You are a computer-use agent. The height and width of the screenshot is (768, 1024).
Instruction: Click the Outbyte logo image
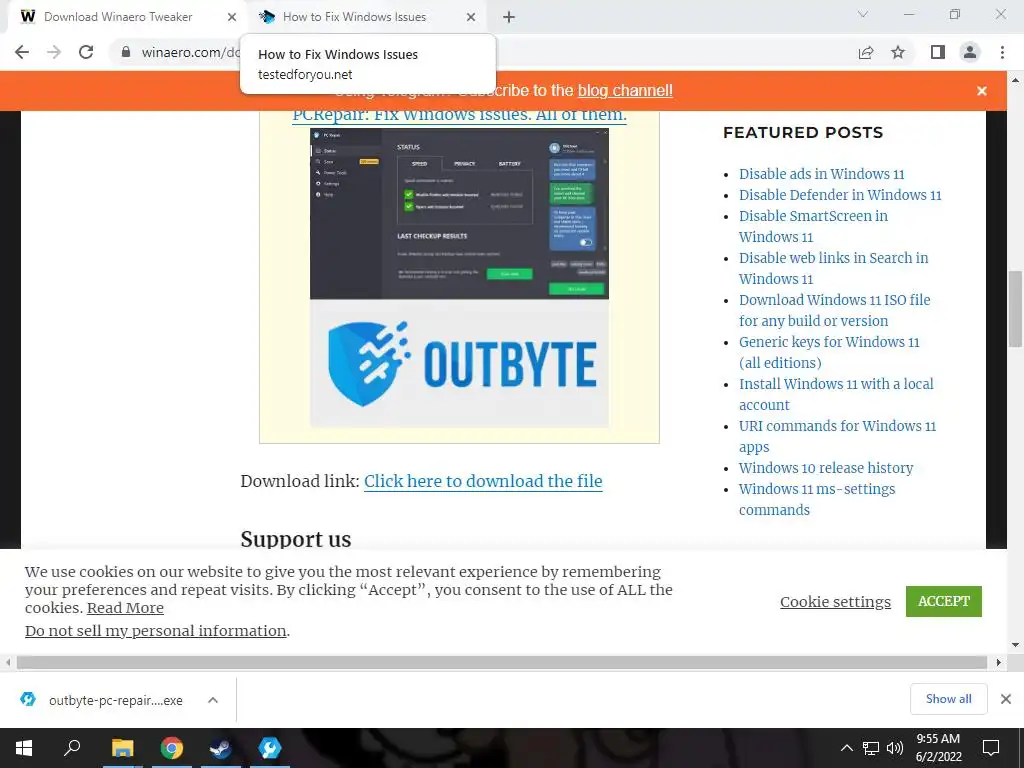point(459,363)
